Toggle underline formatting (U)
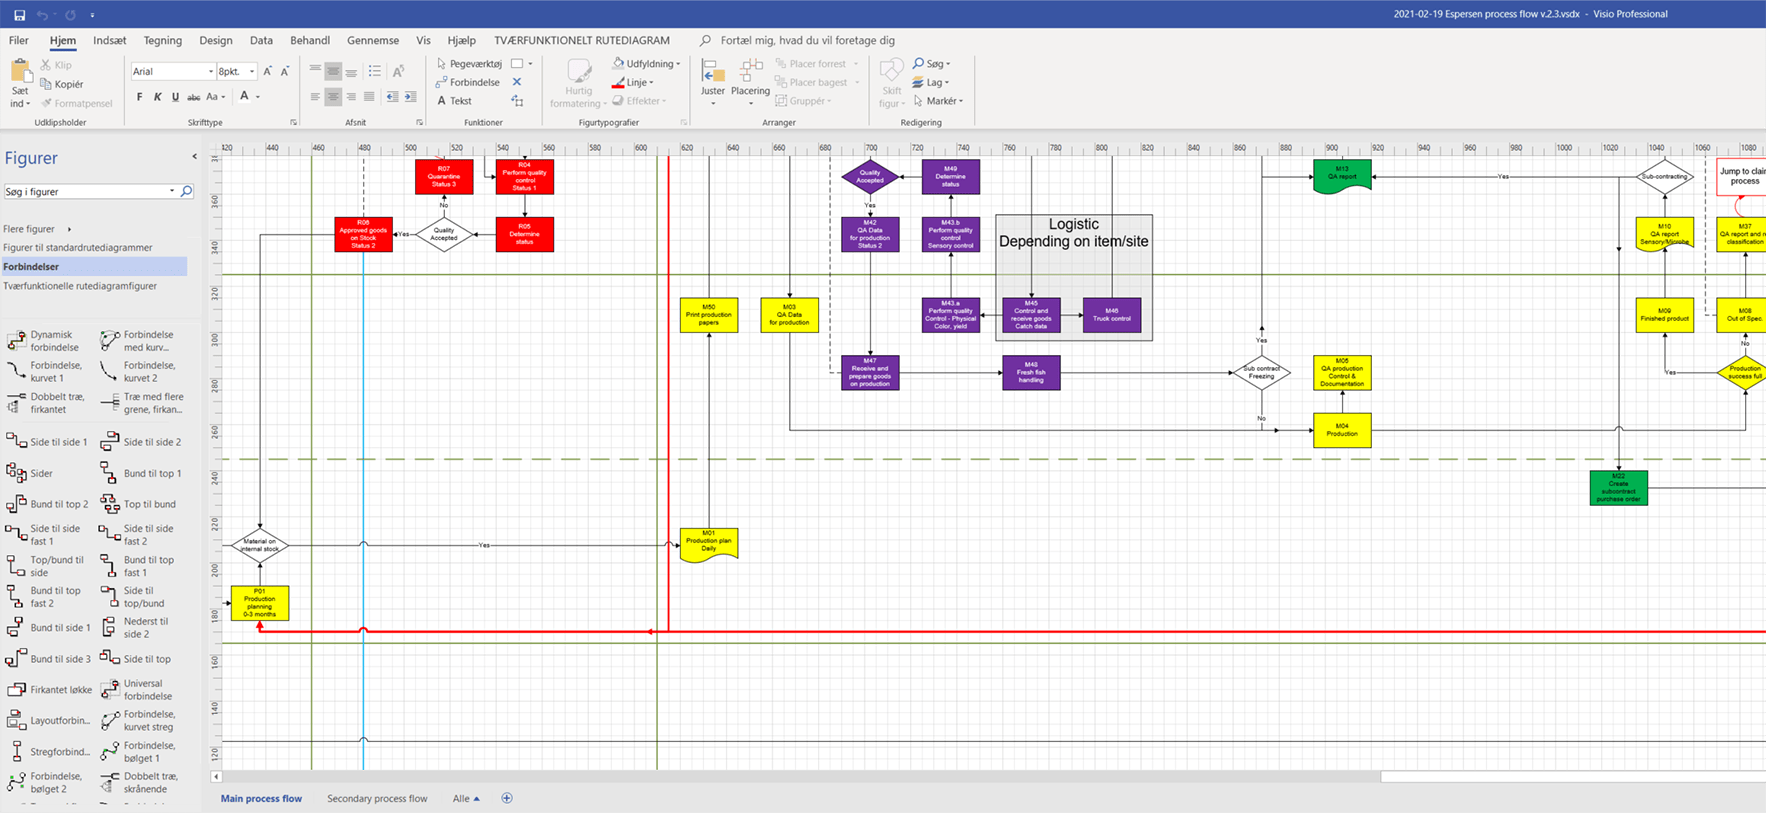 pyautogui.click(x=175, y=97)
